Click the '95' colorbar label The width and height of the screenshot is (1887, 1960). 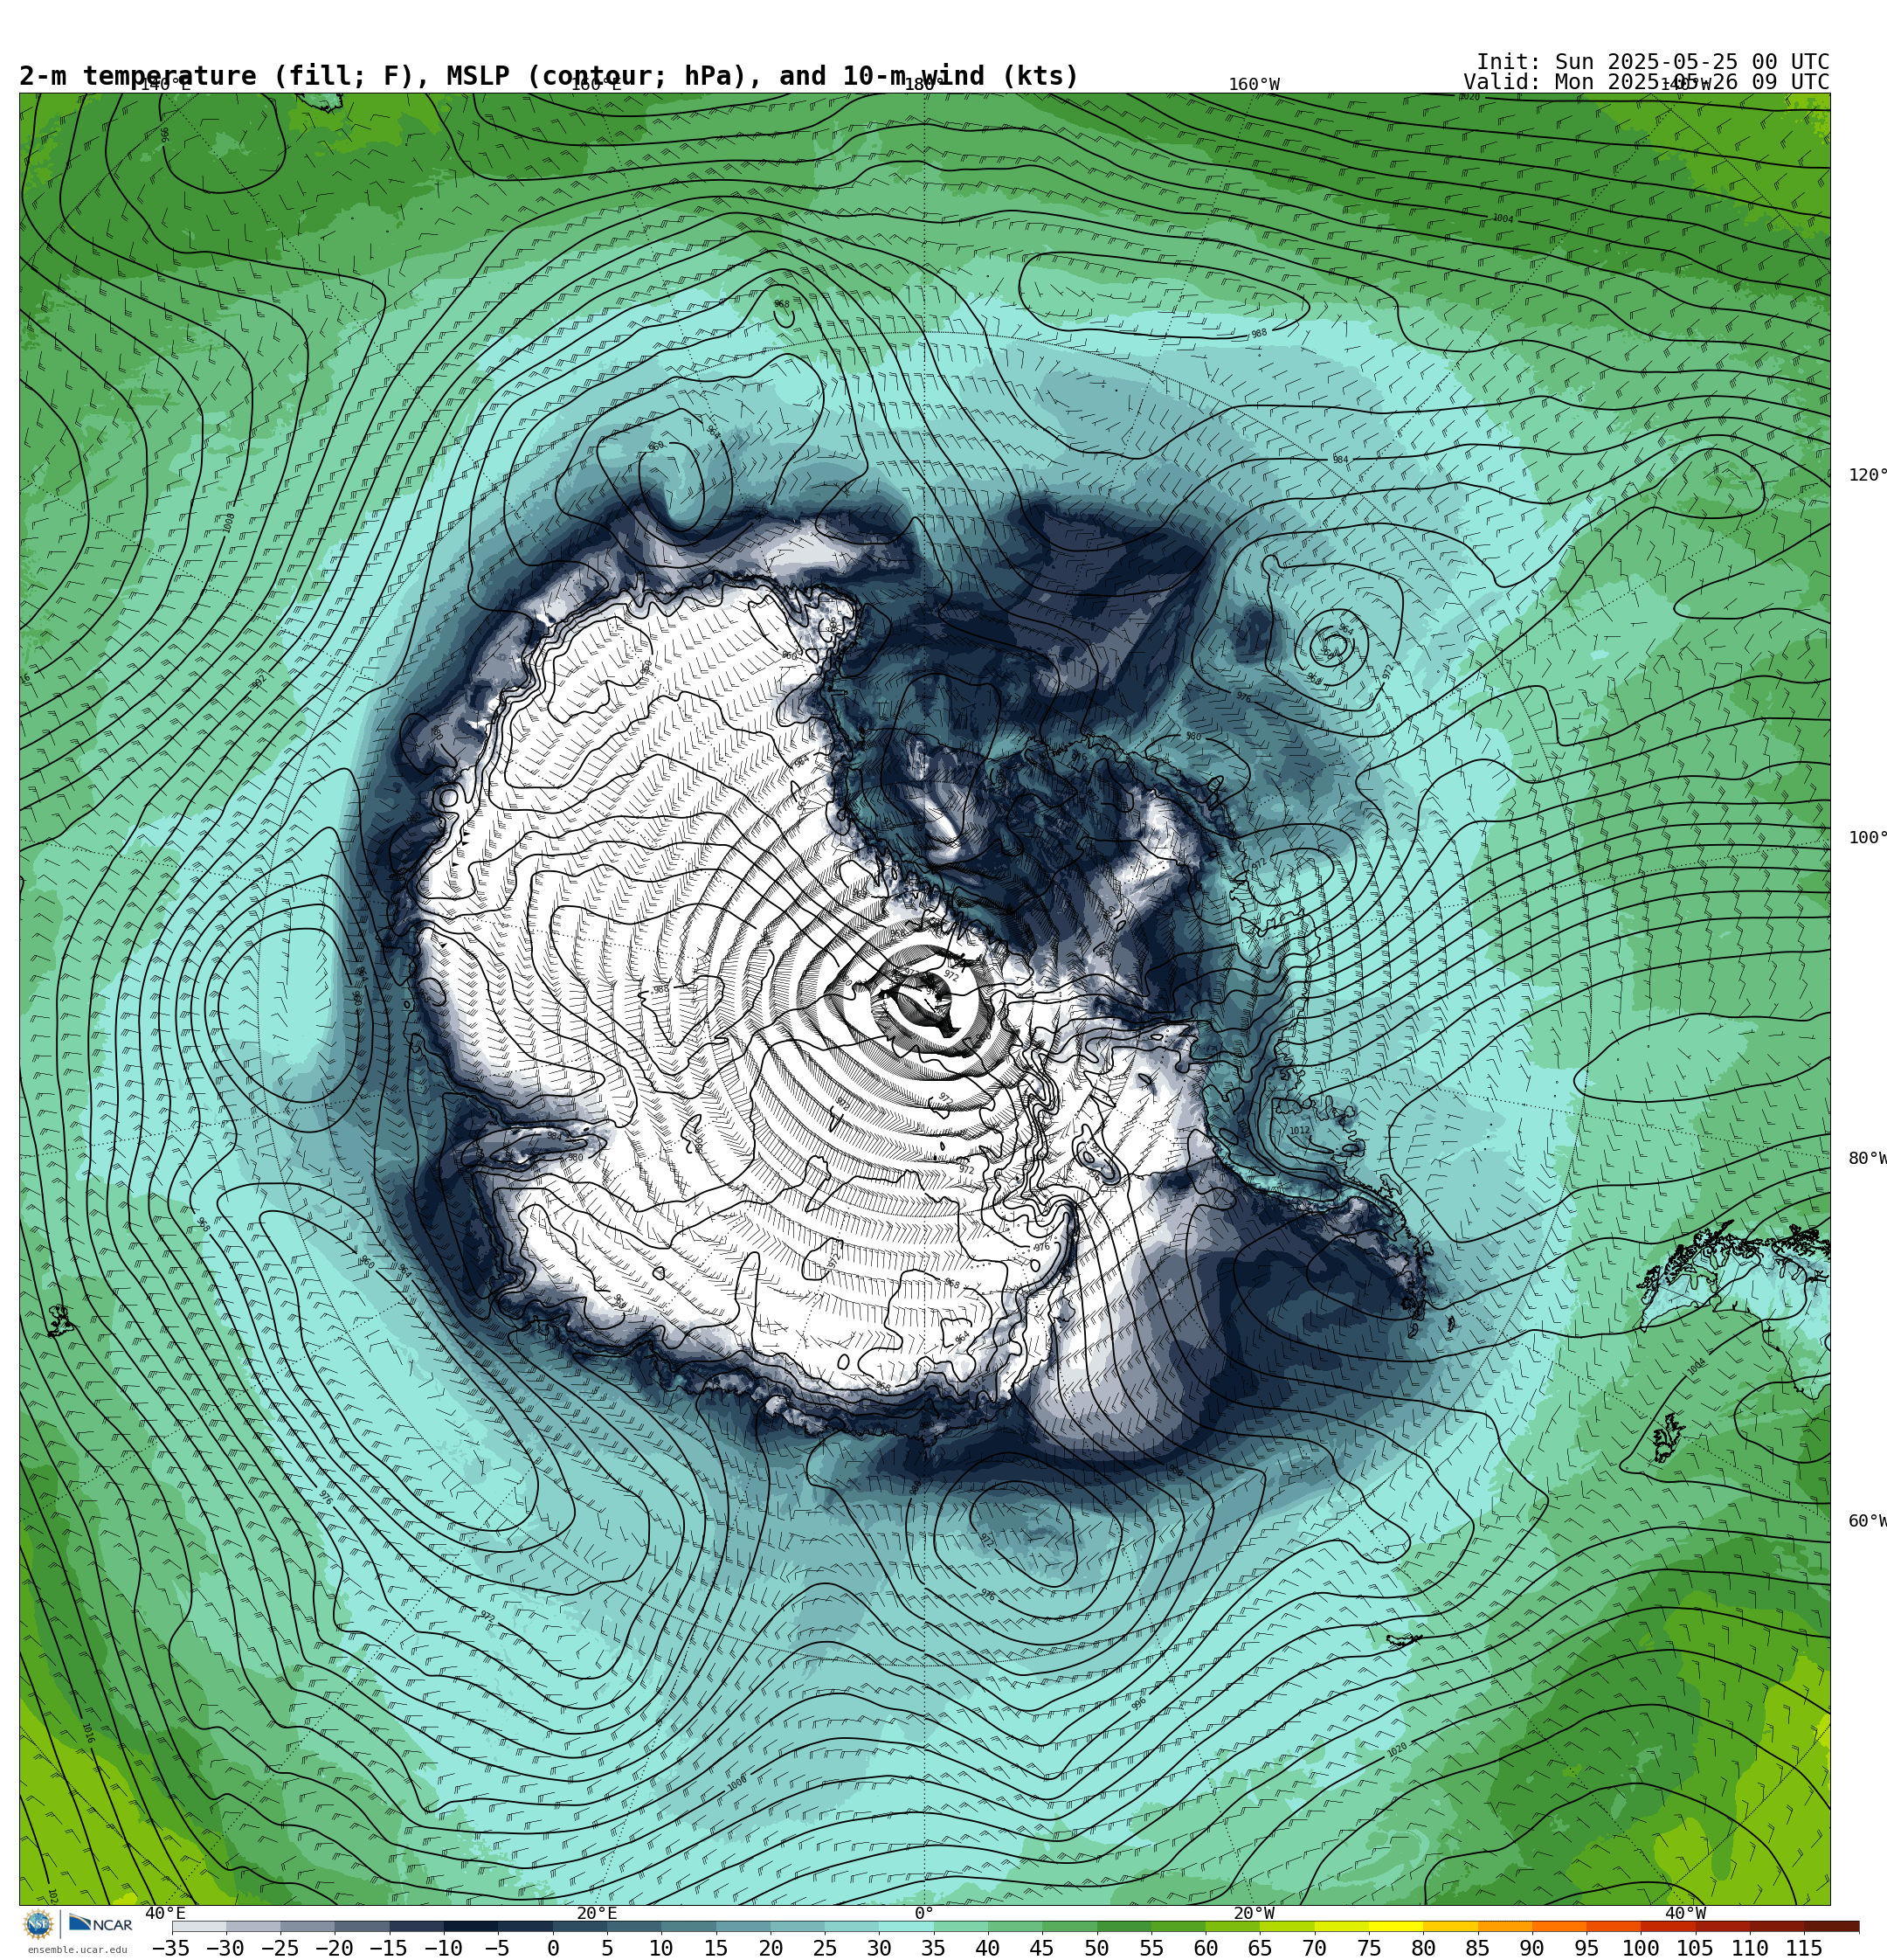1586,1948
